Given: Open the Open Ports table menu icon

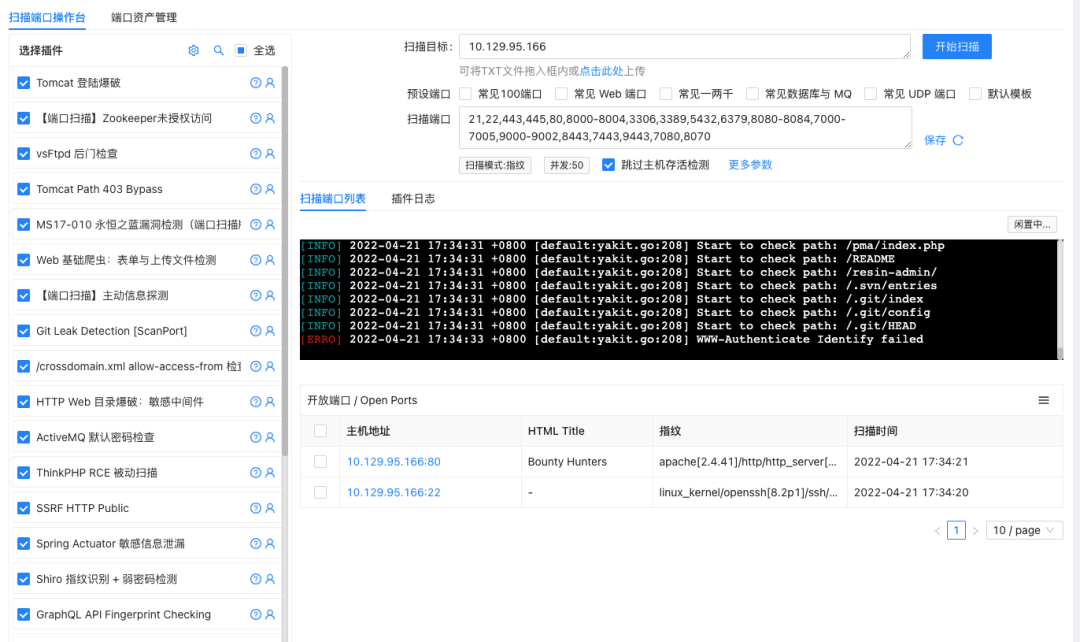Looking at the screenshot, I should tap(1043, 400).
